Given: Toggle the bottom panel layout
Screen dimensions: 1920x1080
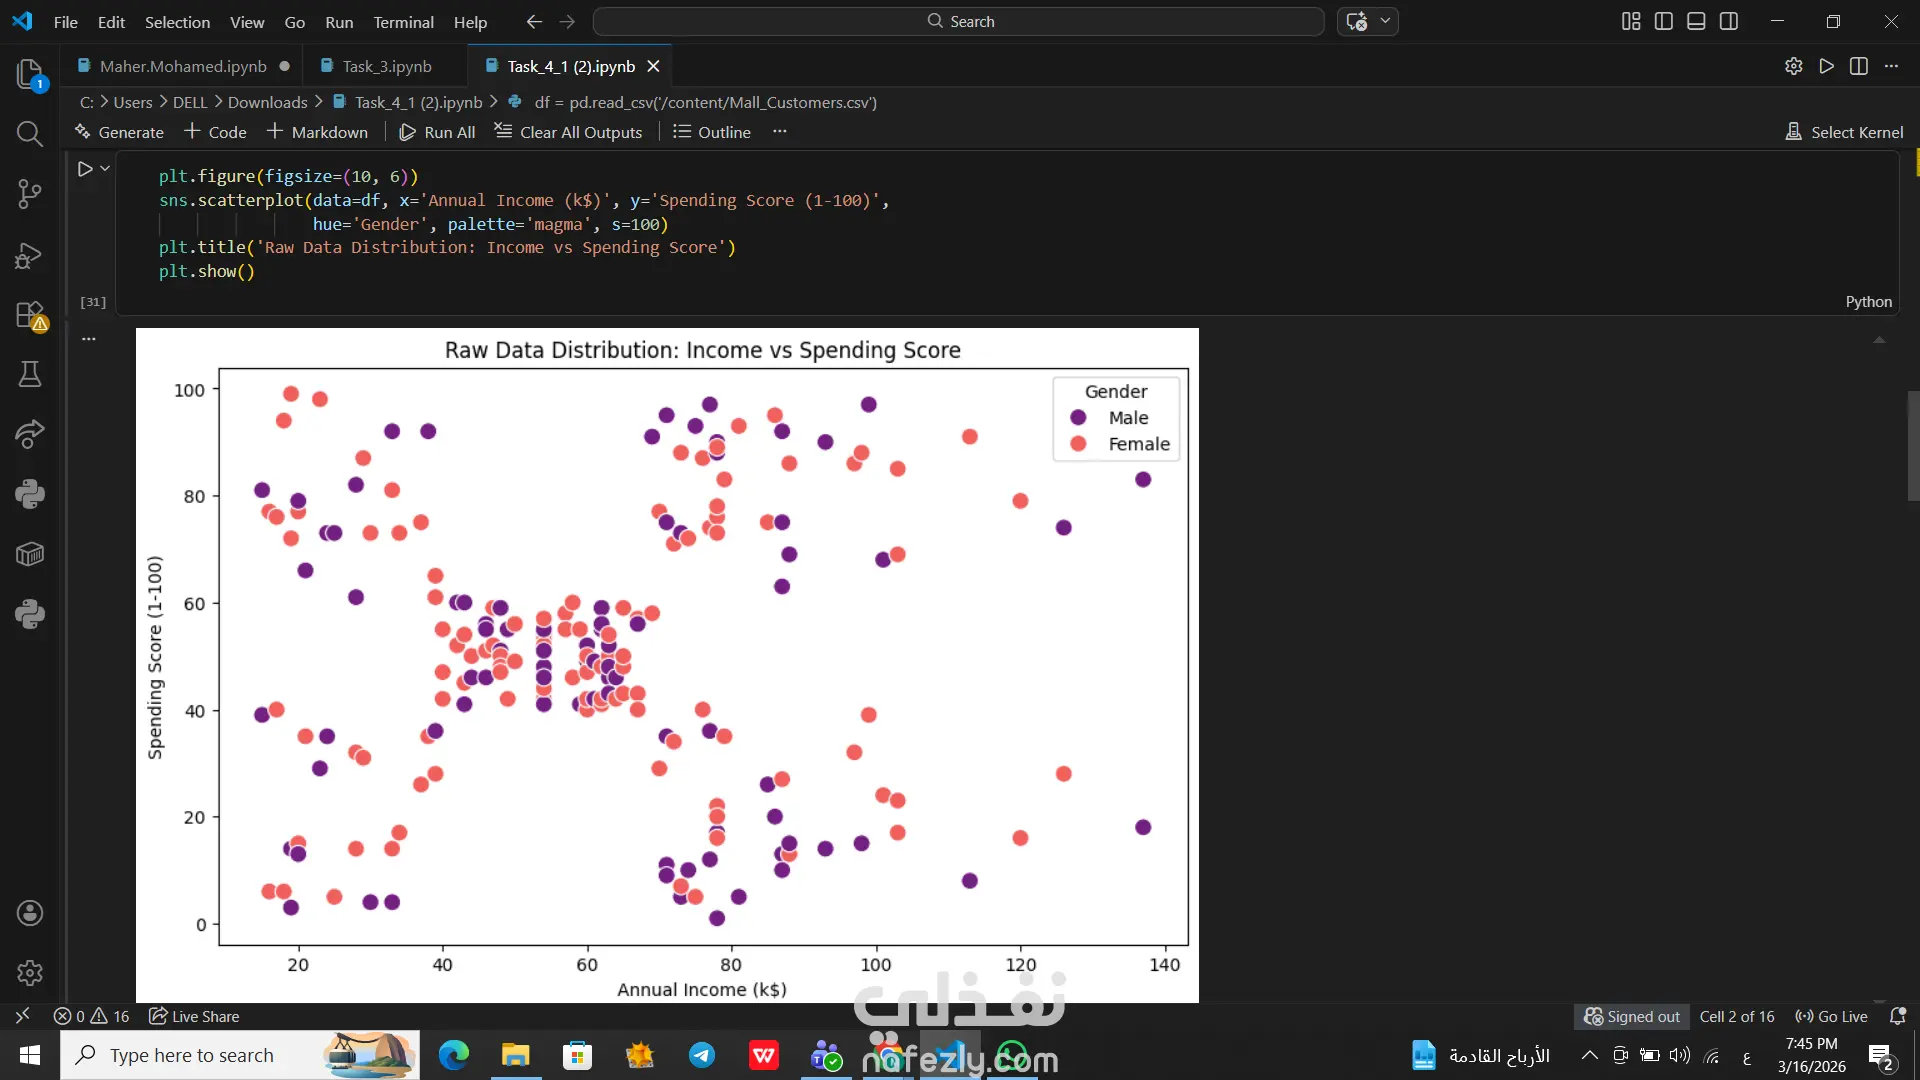Looking at the screenshot, I should (x=1696, y=21).
